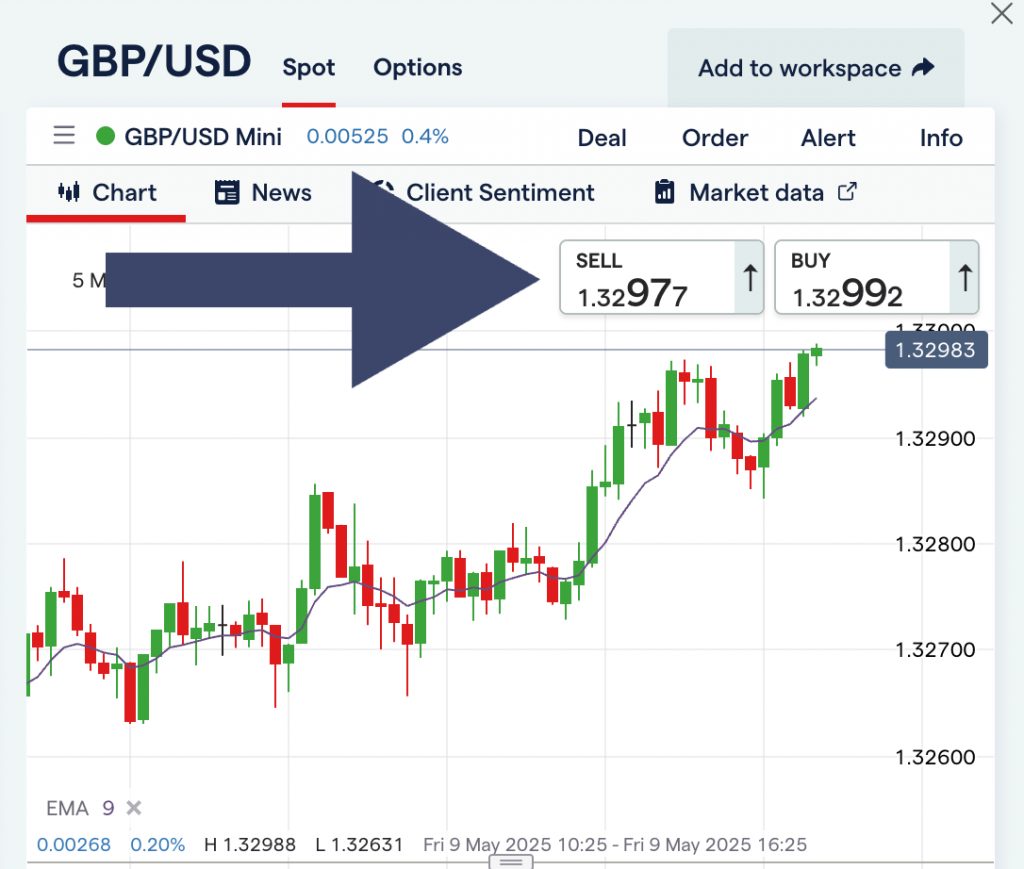Open the hamburger menu beside GBP/USD Mini
This screenshot has height=869, width=1024.
(x=64, y=135)
